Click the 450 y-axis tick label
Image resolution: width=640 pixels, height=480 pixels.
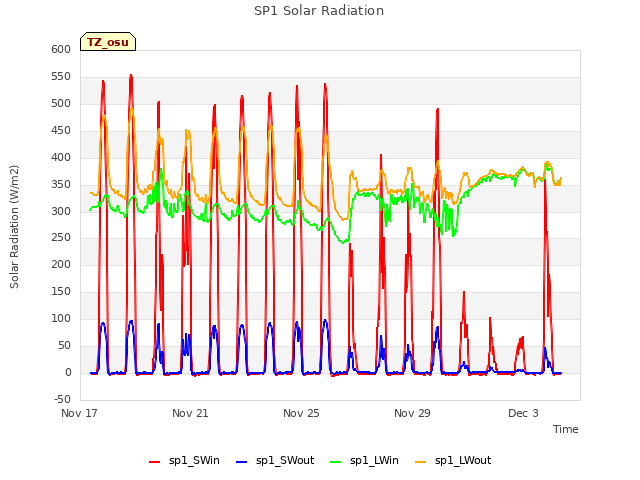(x=61, y=130)
